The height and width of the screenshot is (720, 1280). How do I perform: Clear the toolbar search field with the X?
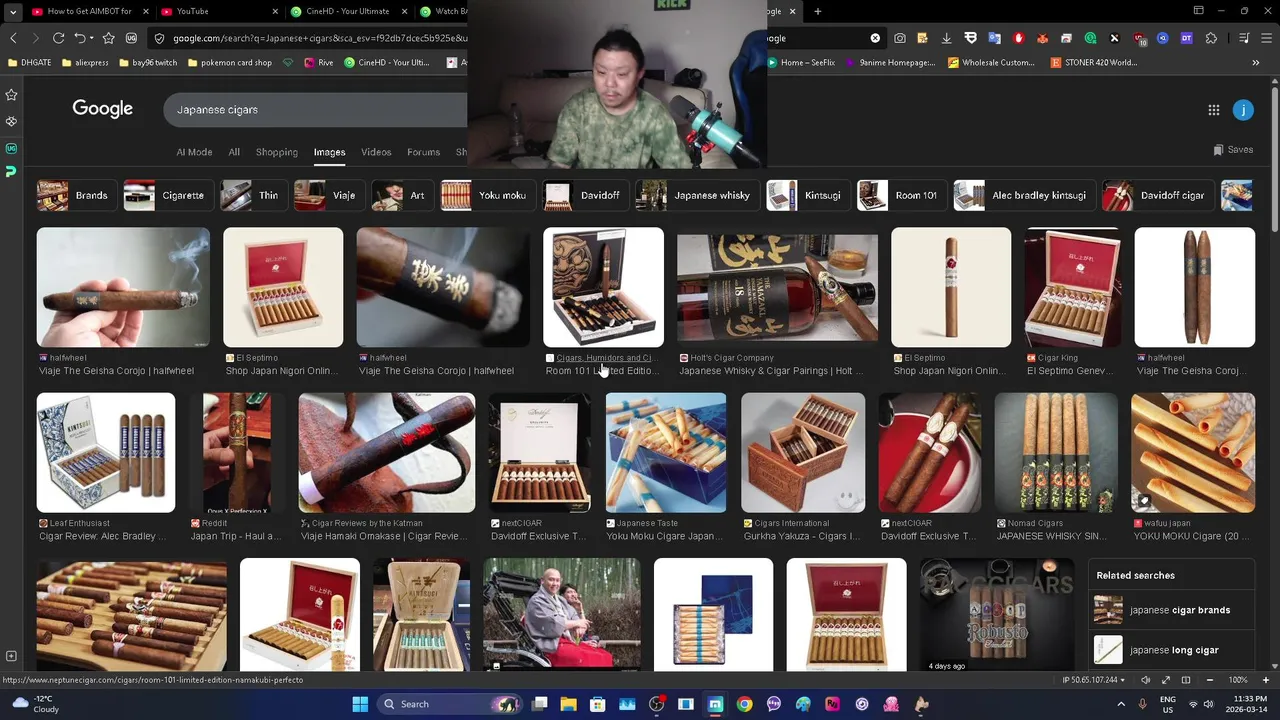tap(875, 38)
